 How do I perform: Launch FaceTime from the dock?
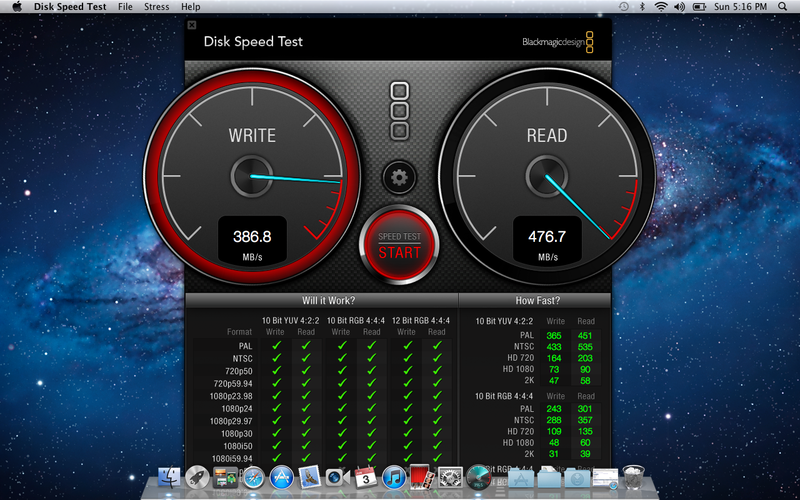coord(337,478)
